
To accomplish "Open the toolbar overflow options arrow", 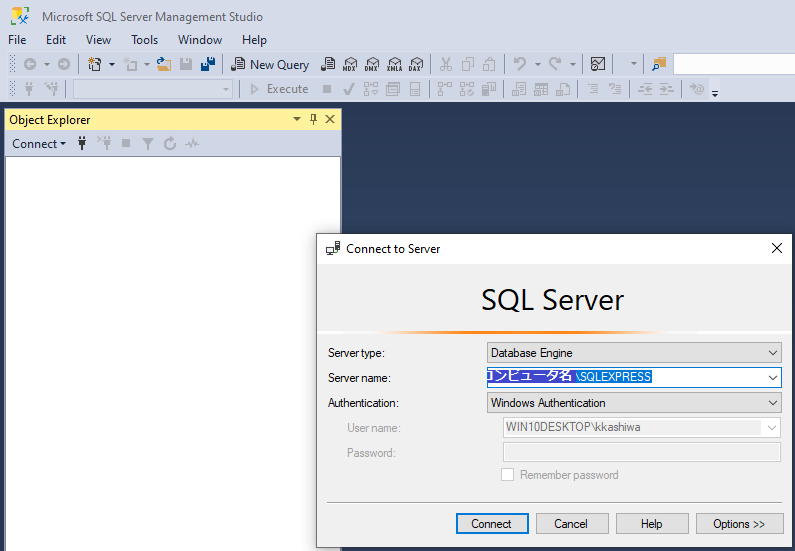I will [715, 93].
